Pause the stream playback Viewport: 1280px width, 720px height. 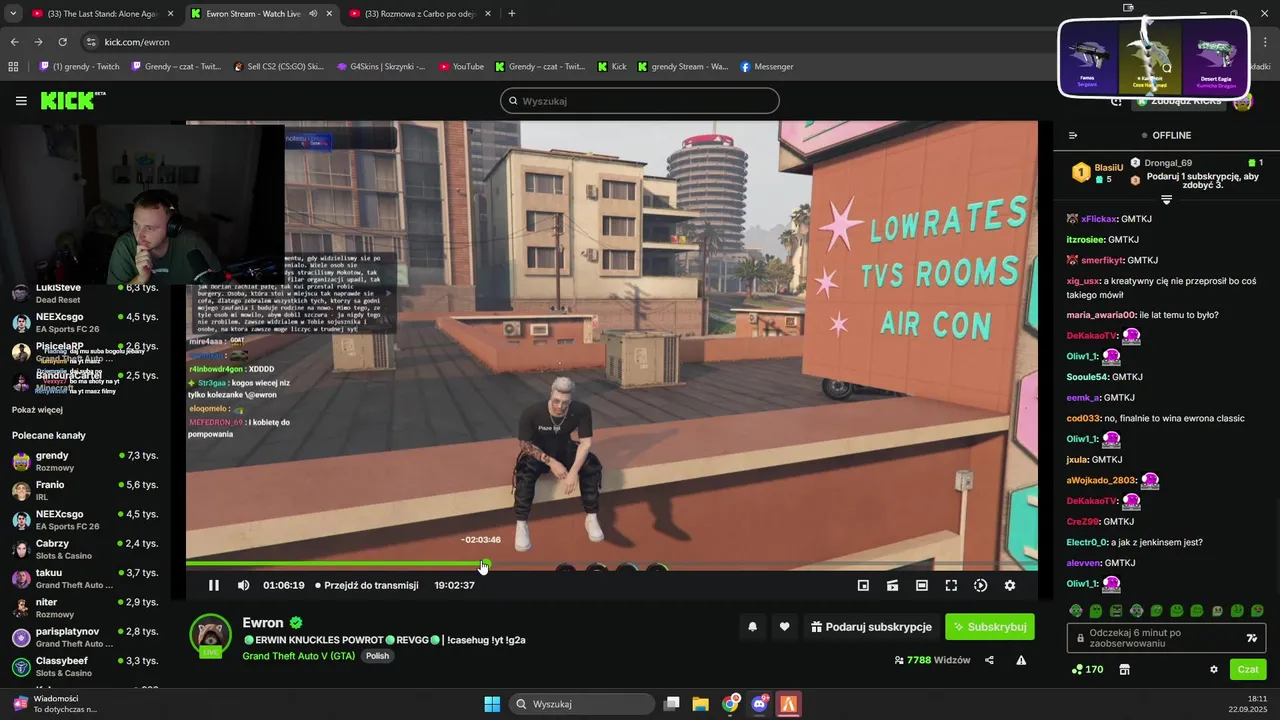(x=213, y=585)
